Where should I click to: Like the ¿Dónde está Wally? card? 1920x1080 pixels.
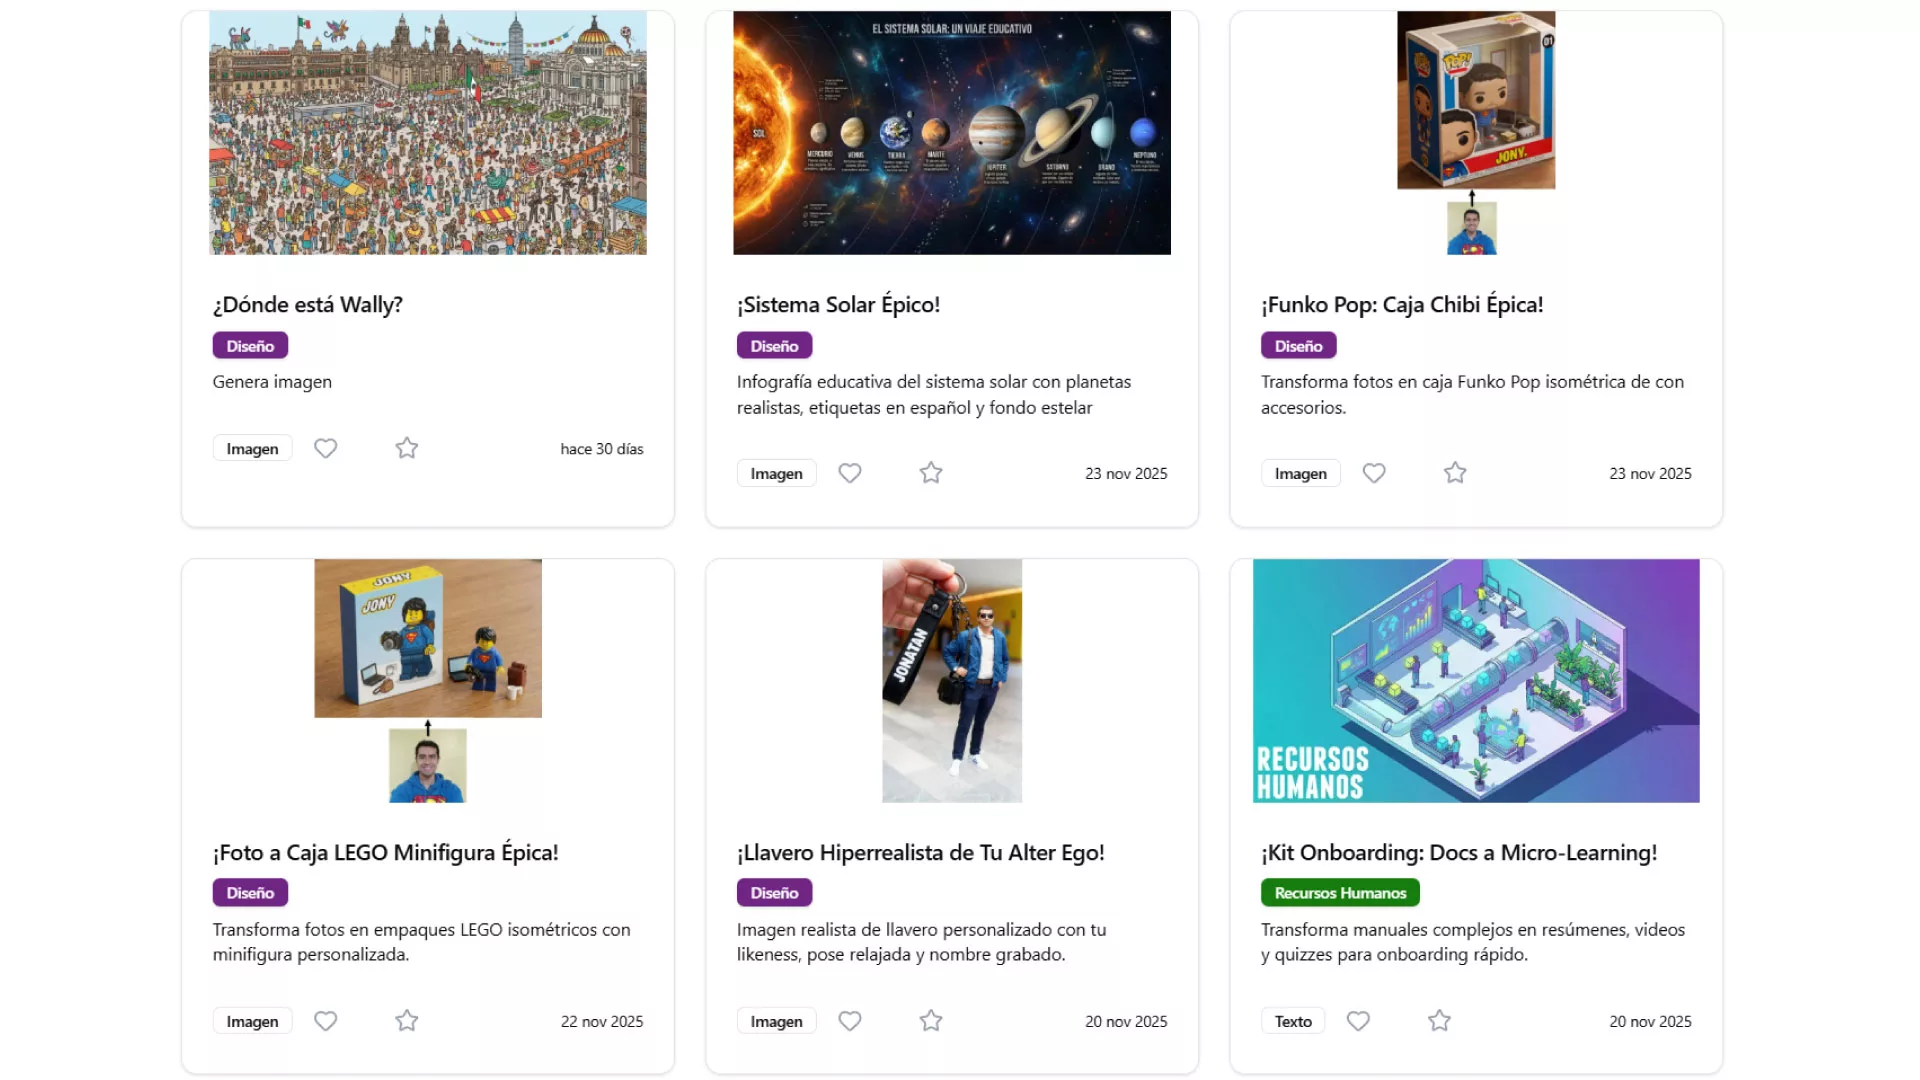click(x=325, y=448)
